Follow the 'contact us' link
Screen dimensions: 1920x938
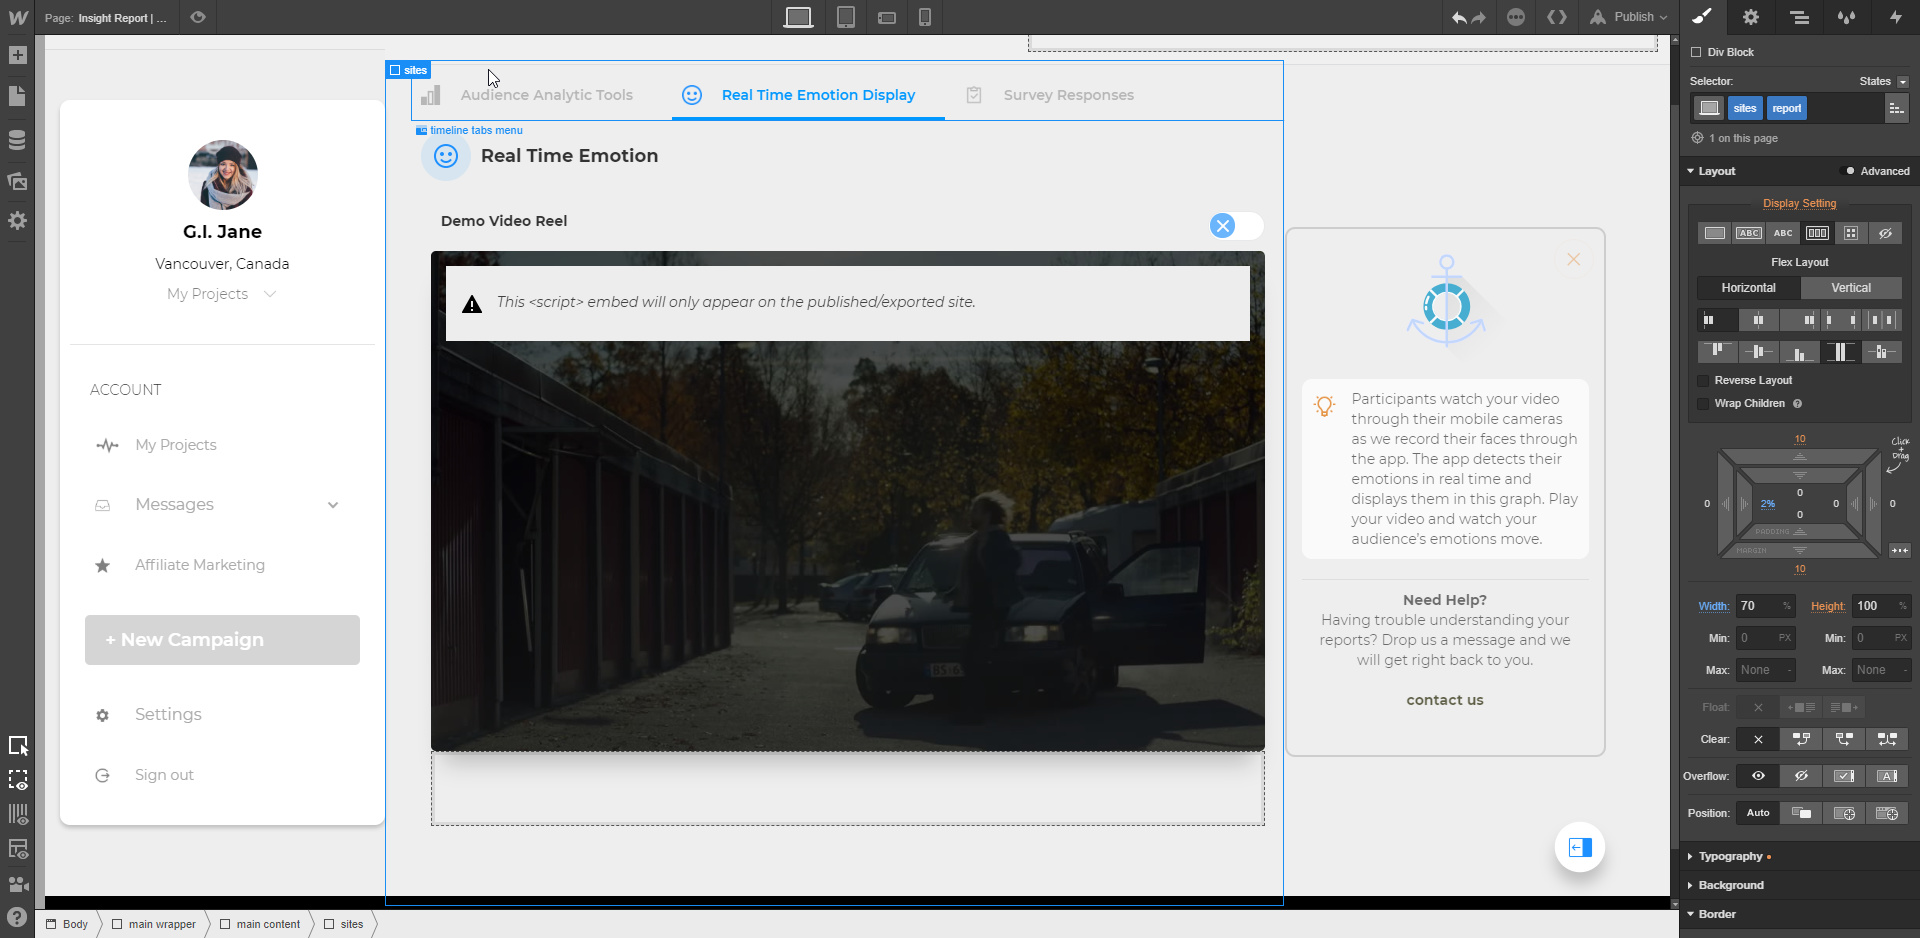click(x=1445, y=700)
